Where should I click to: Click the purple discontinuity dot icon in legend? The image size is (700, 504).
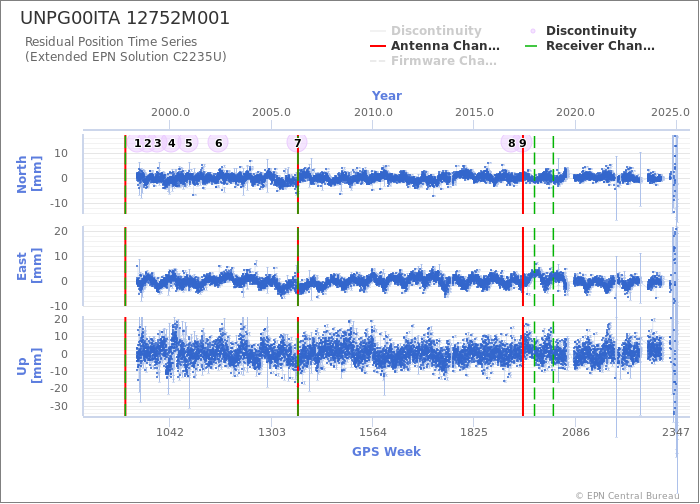[533, 31]
